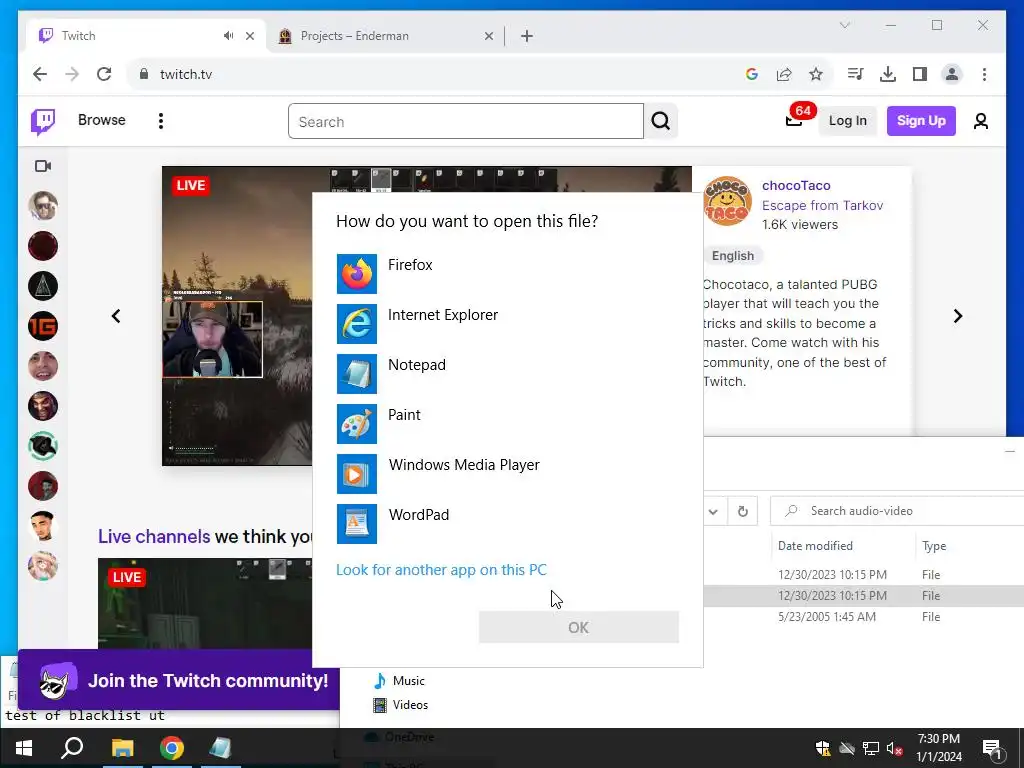Open the Live channels link
Image resolution: width=1024 pixels, height=768 pixels.
tap(154, 537)
